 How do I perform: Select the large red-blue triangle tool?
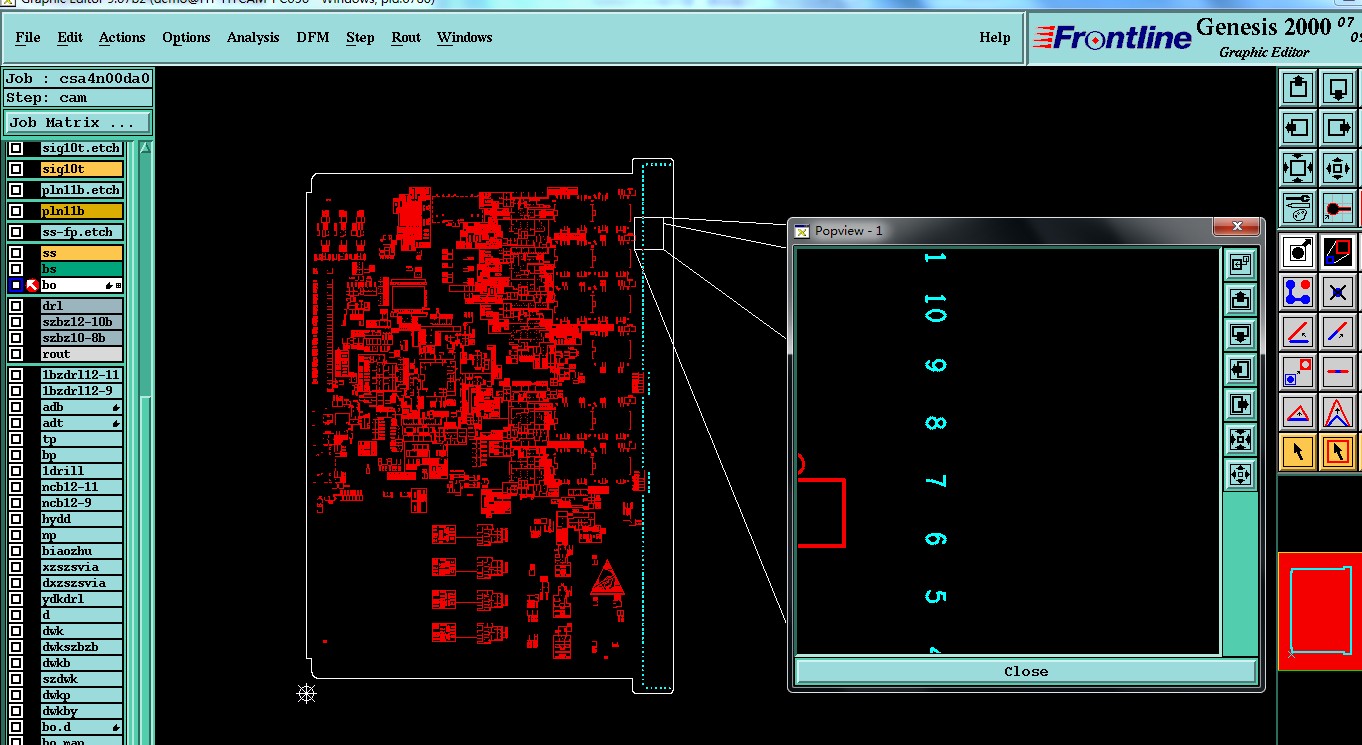pos(1338,412)
